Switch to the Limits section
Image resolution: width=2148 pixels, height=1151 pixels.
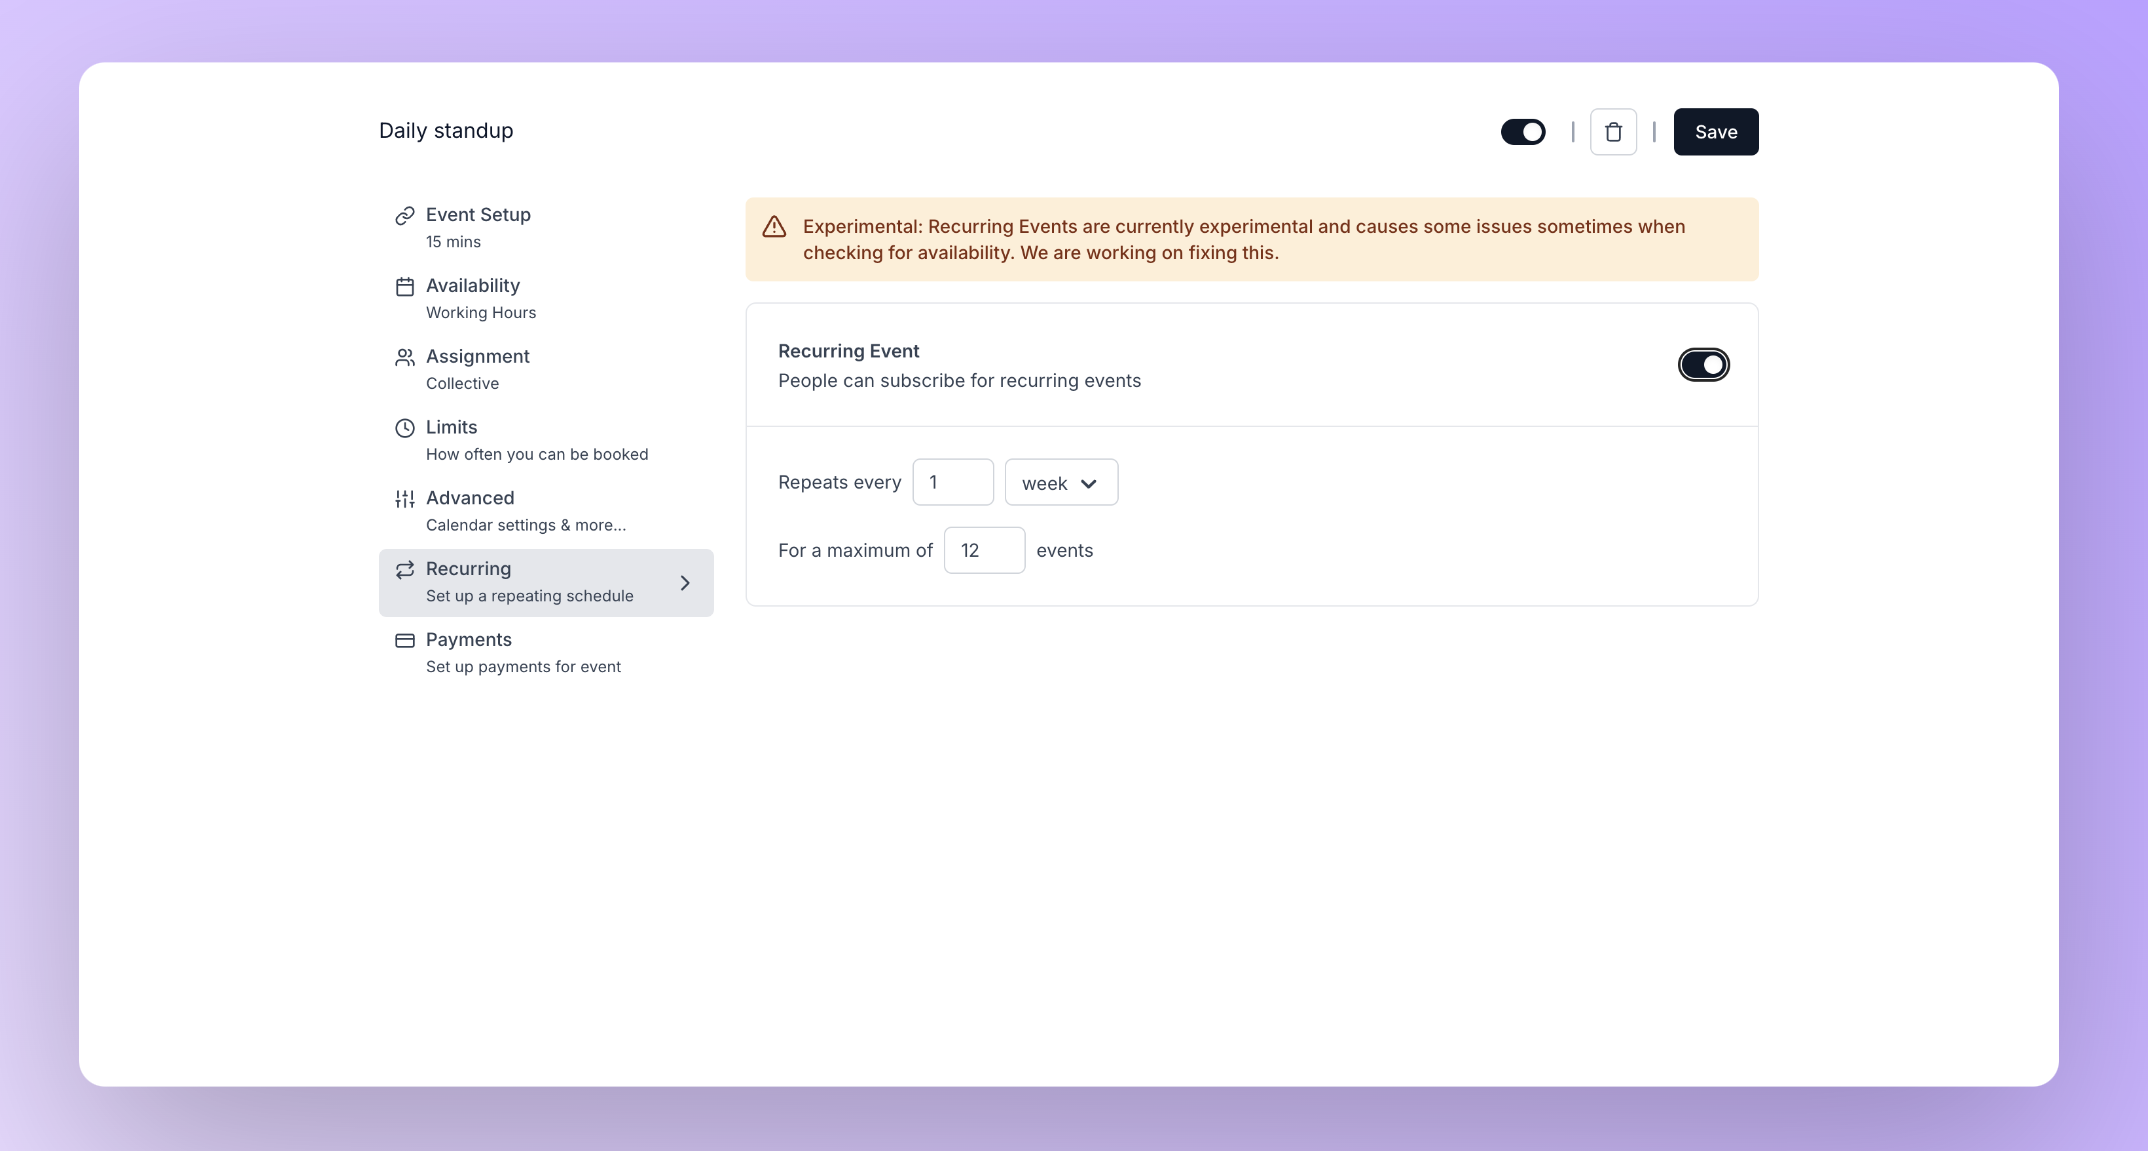(451, 427)
